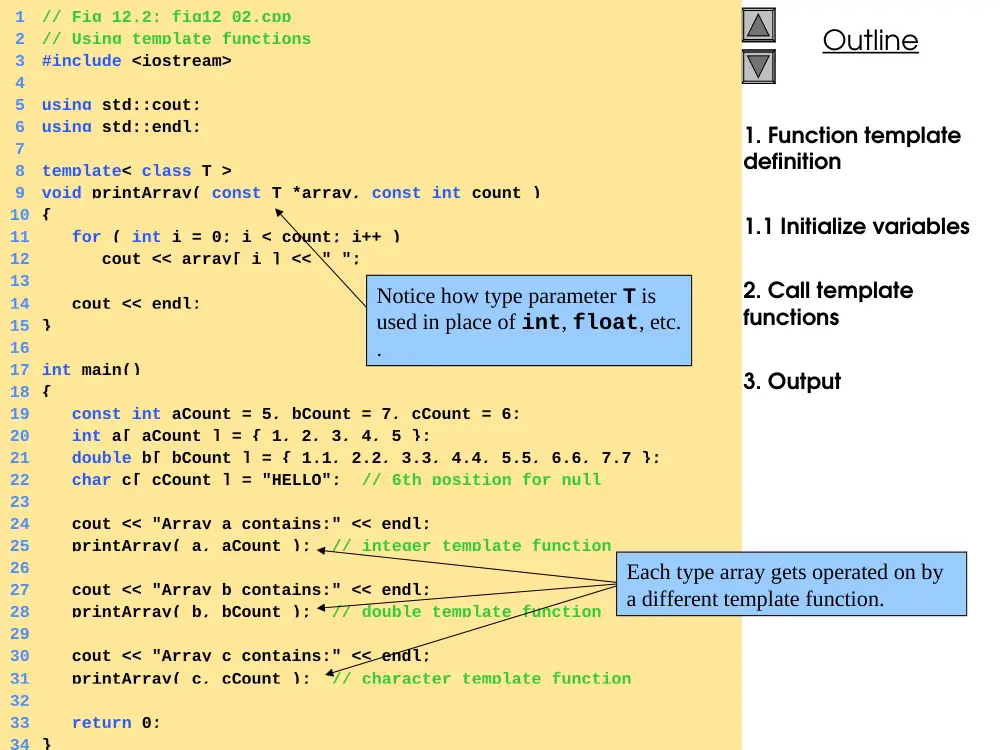Click the "#include <iostream>" line

136,61
